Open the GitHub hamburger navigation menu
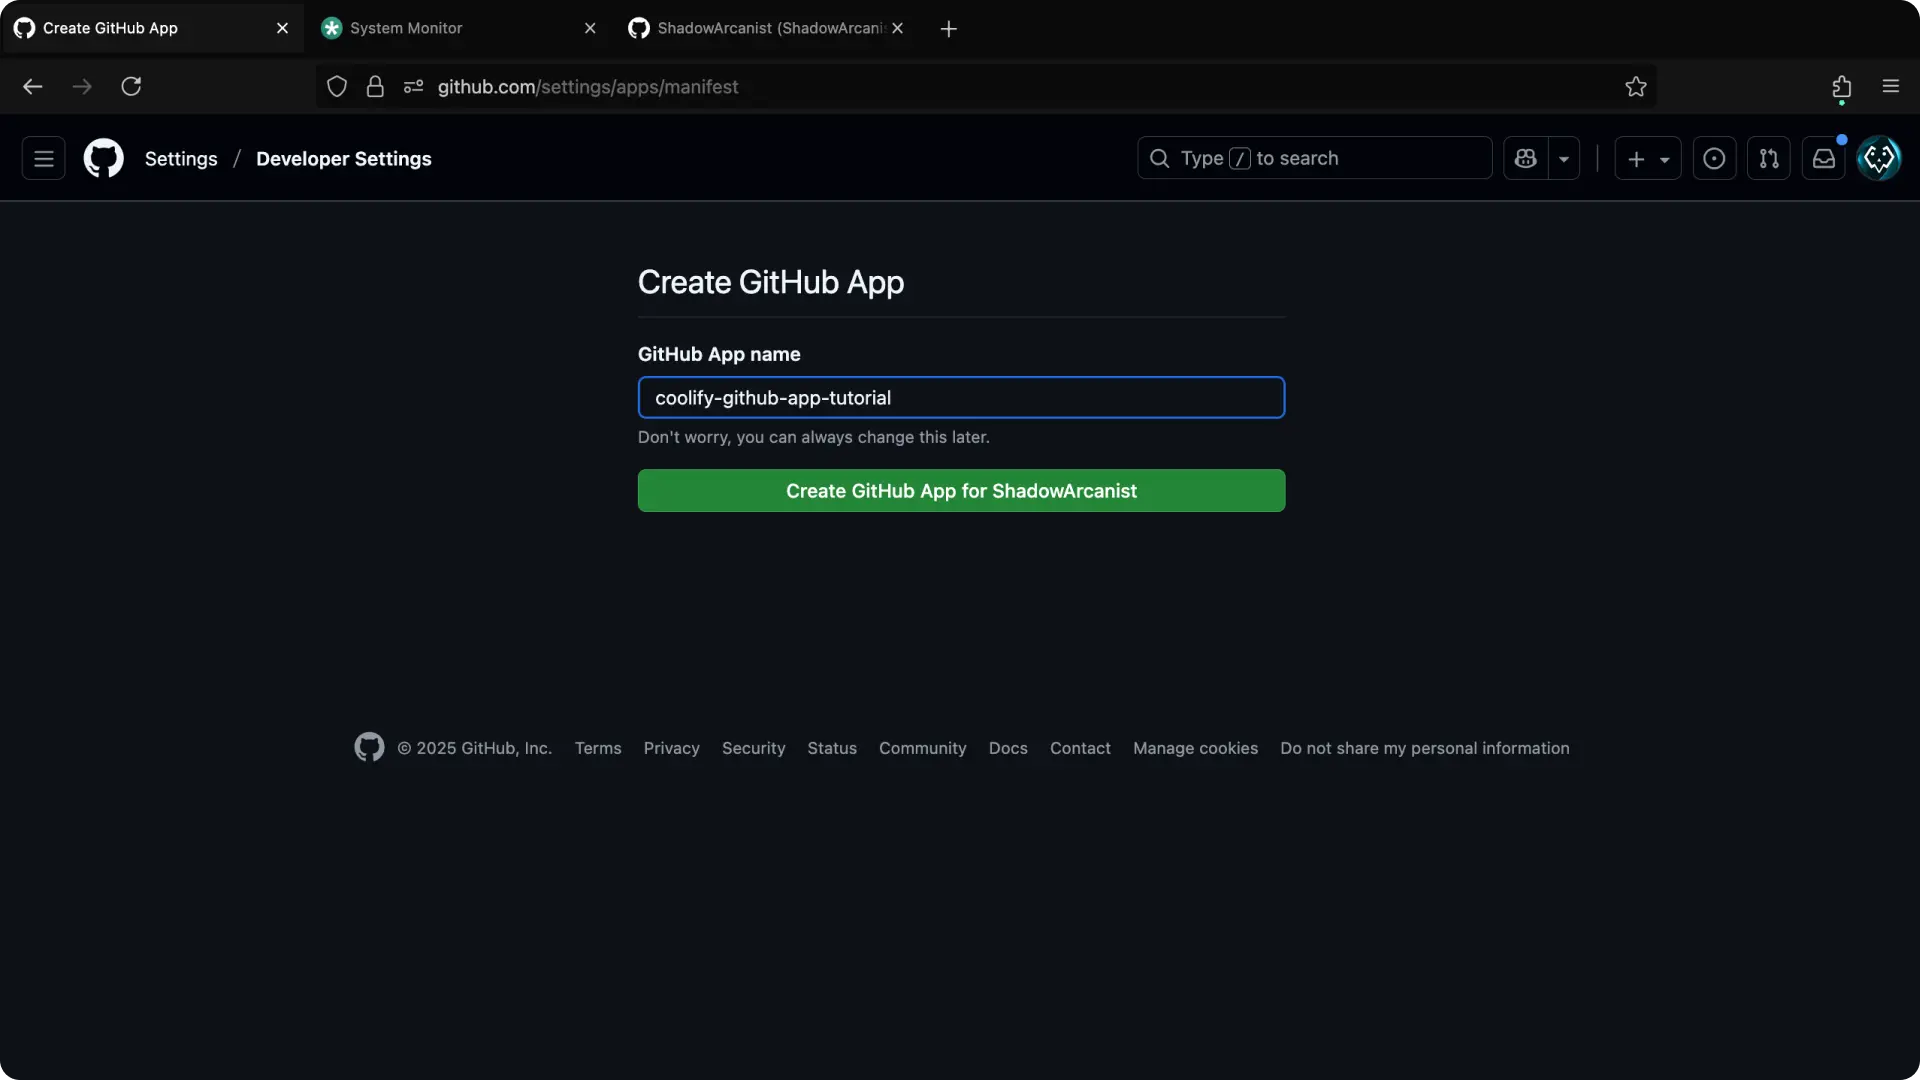The image size is (1920, 1080). click(43, 158)
